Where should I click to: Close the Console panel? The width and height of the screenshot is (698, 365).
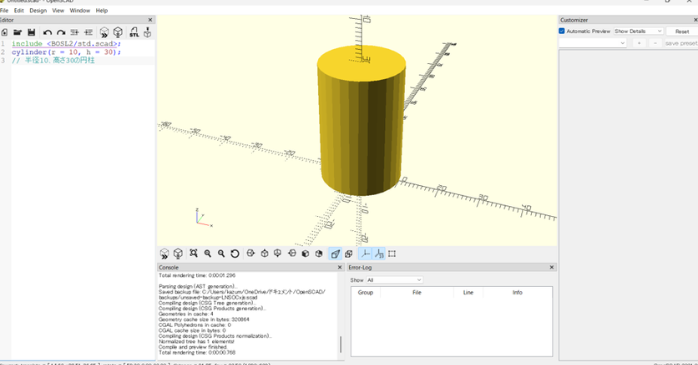click(340, 268)
